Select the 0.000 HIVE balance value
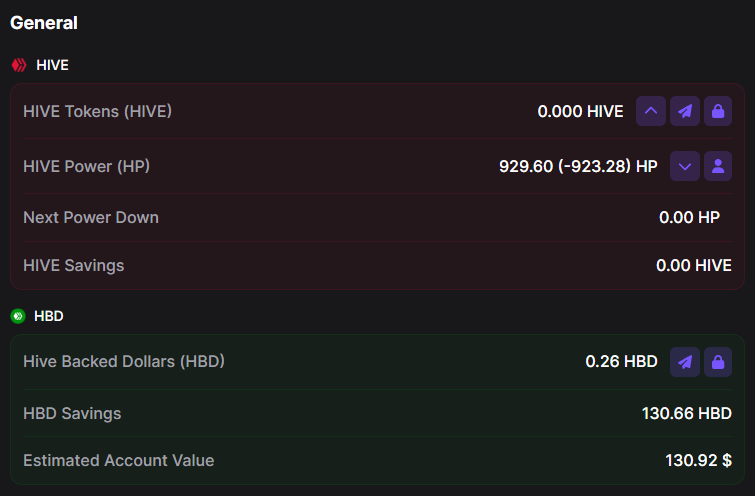The width and height of the screenshot is (755, 496). [x=580, y=111]
